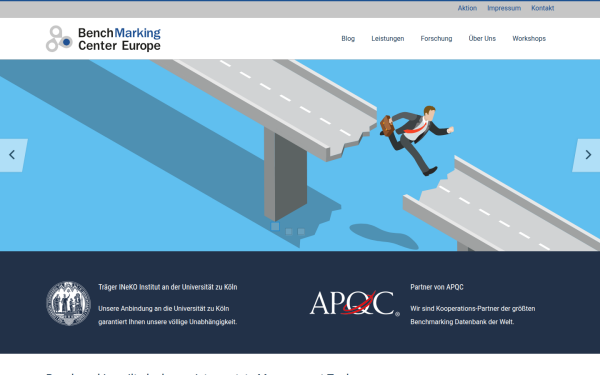The height and width of the screenshot is (375, 600).
Task: Click 'Träger INeKO Institut an der Universität zu Köln'
Action: pyautogui.click(x=168, y=287)
